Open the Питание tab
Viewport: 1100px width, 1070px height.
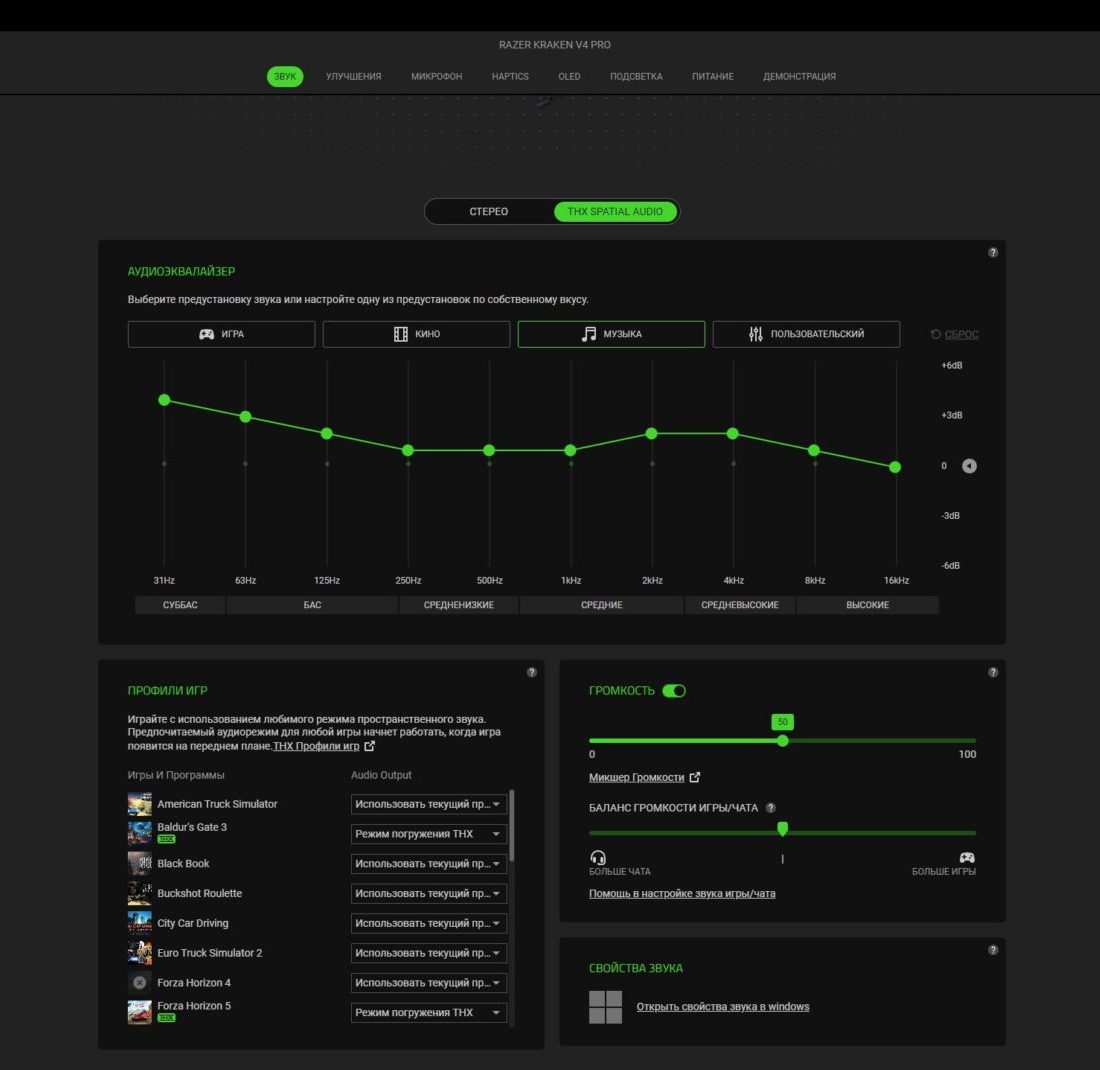pyautogui.click(x=713, y=76)
